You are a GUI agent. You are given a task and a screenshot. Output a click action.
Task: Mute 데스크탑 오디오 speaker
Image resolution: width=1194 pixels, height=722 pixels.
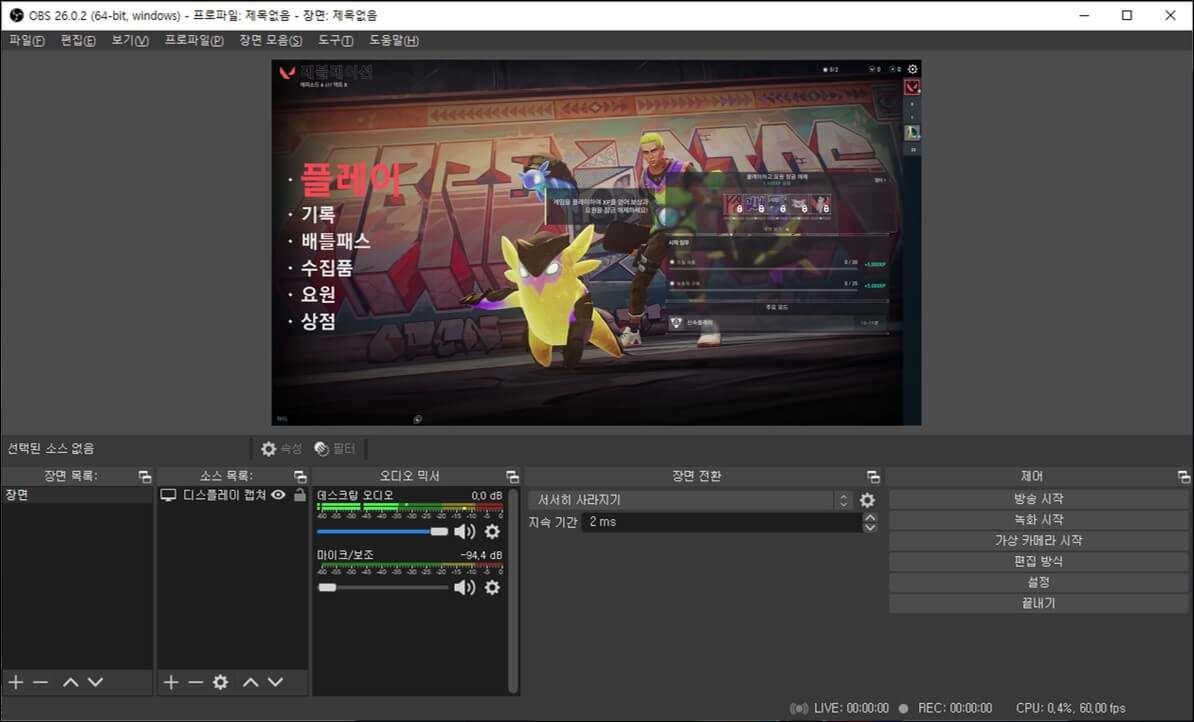[465, 532]
